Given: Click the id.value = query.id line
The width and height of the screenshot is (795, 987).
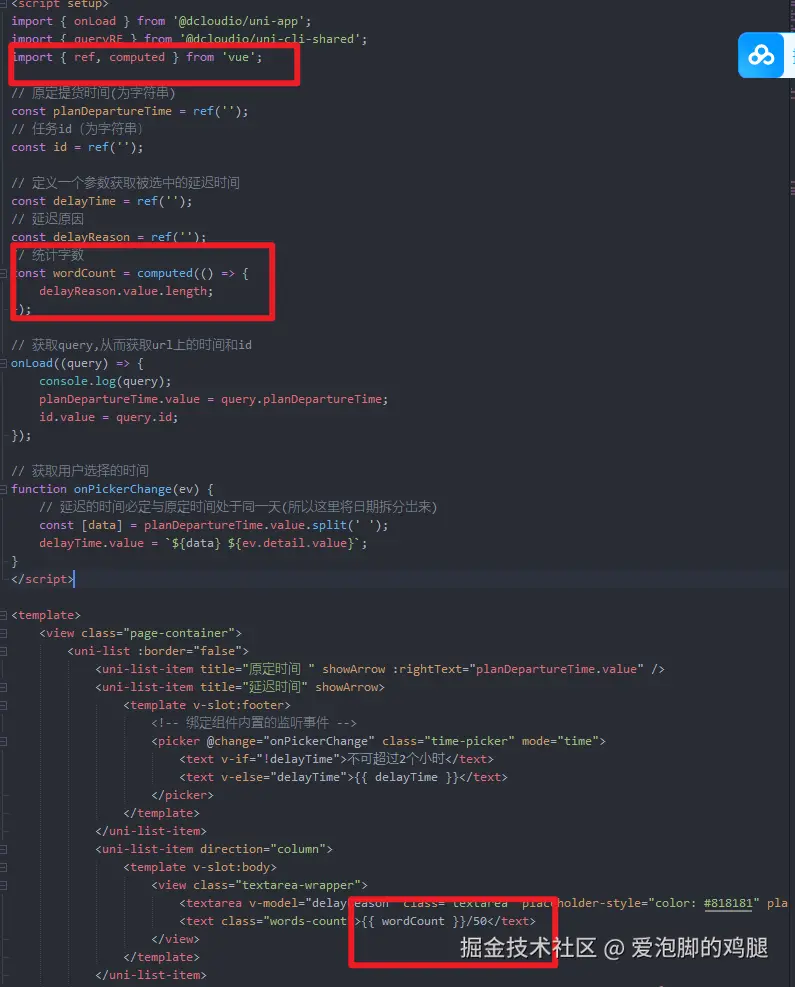Looking at the screenshot, I should pyautogui.click(x=108, y=417).
